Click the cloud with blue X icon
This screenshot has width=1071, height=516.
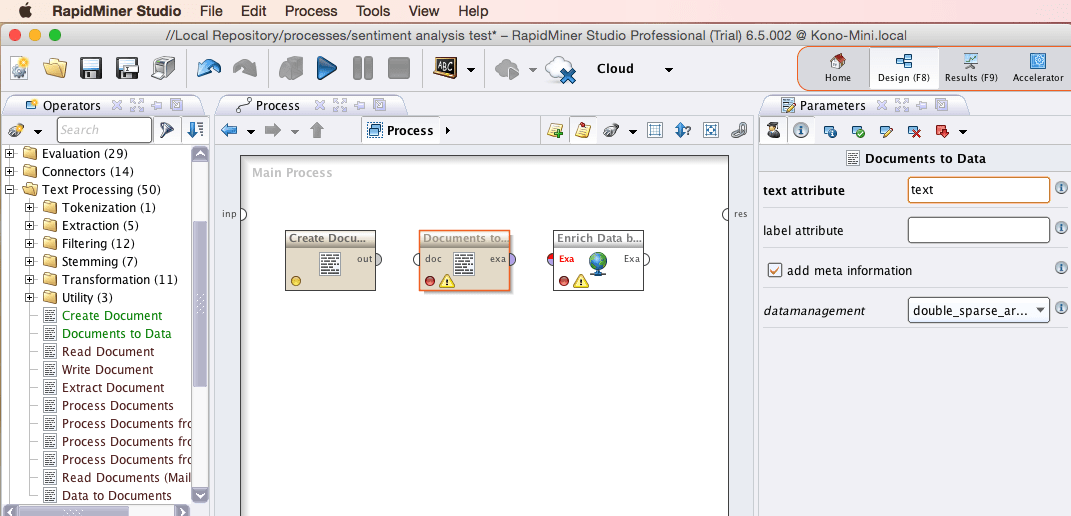pyautogui.click(x=561, y=69)
